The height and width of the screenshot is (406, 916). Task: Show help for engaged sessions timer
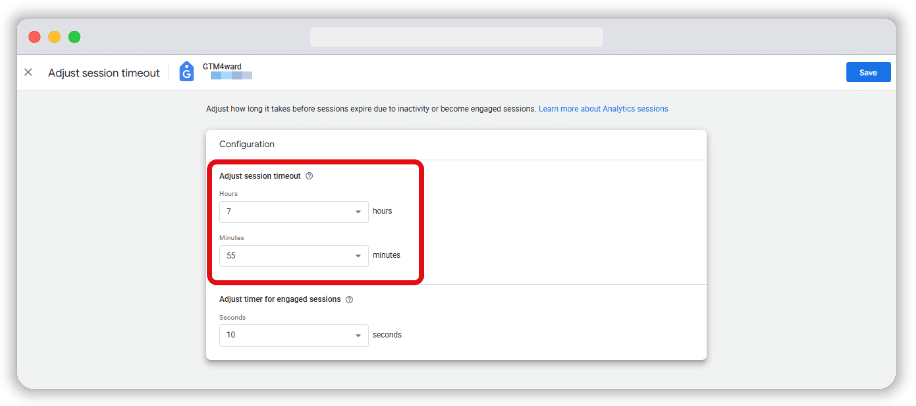pos(349,299)
